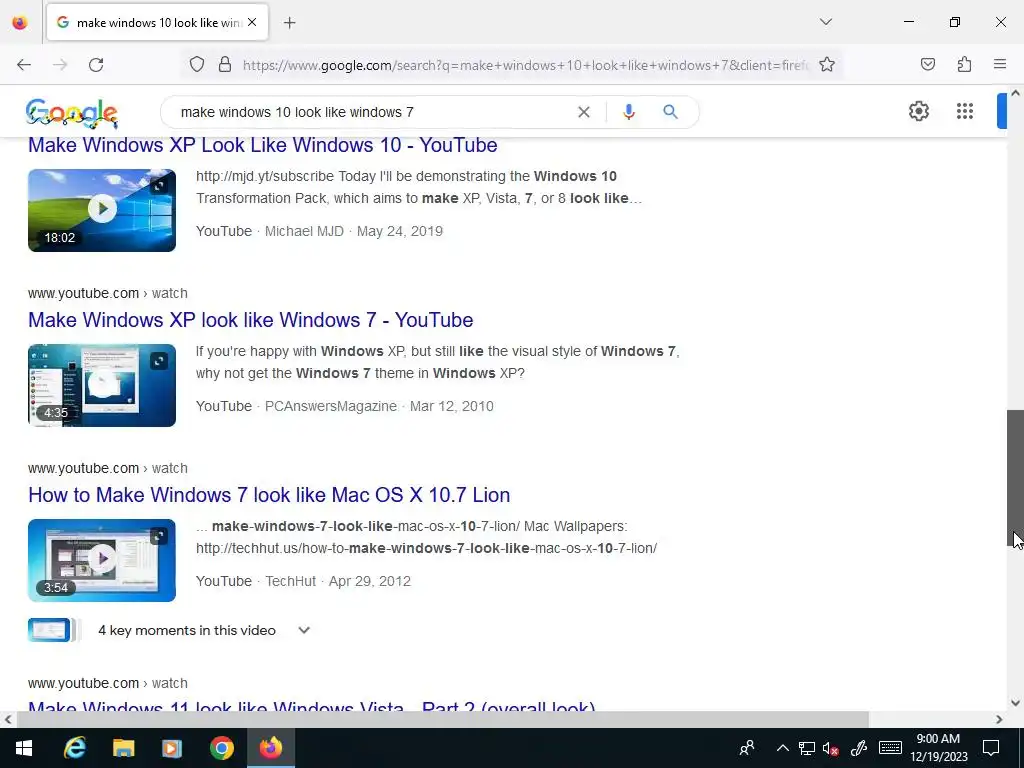
Task: Click Michael MJD video source text
Action: 304,231
